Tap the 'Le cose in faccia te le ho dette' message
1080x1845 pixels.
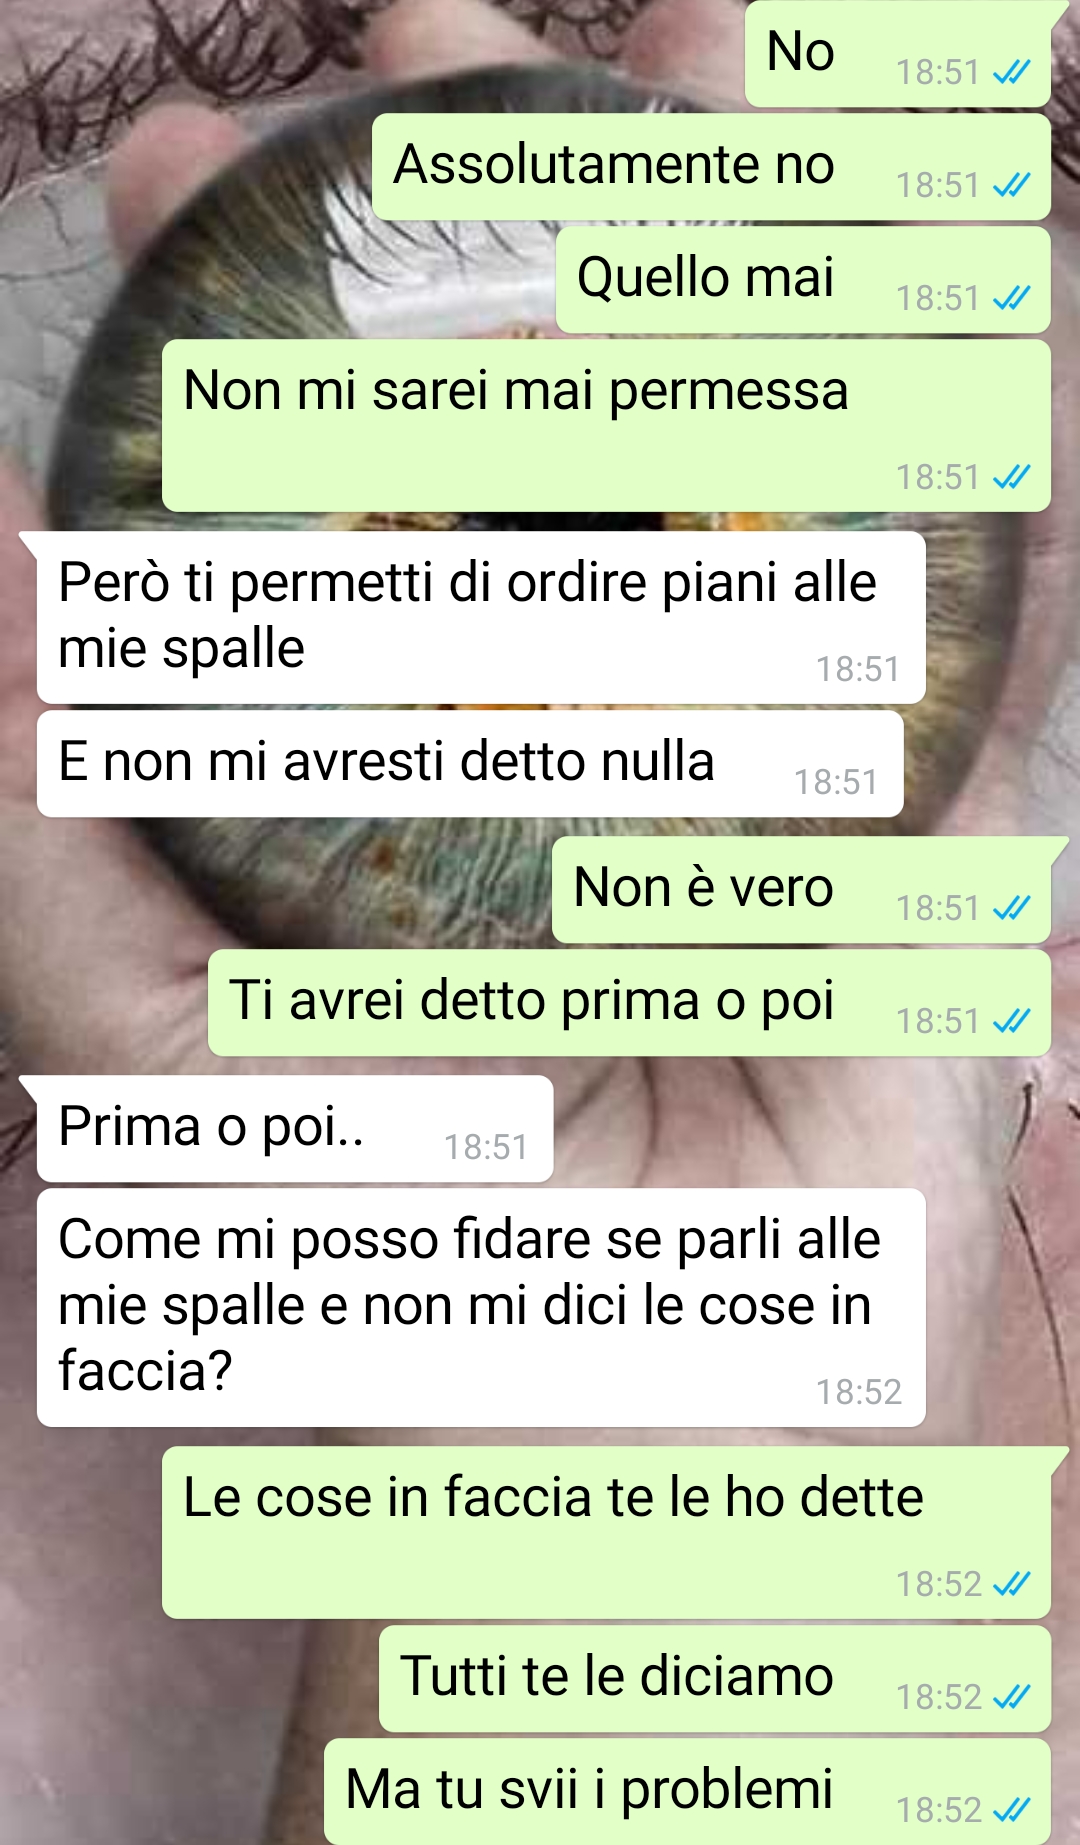tap(606, 1533)
